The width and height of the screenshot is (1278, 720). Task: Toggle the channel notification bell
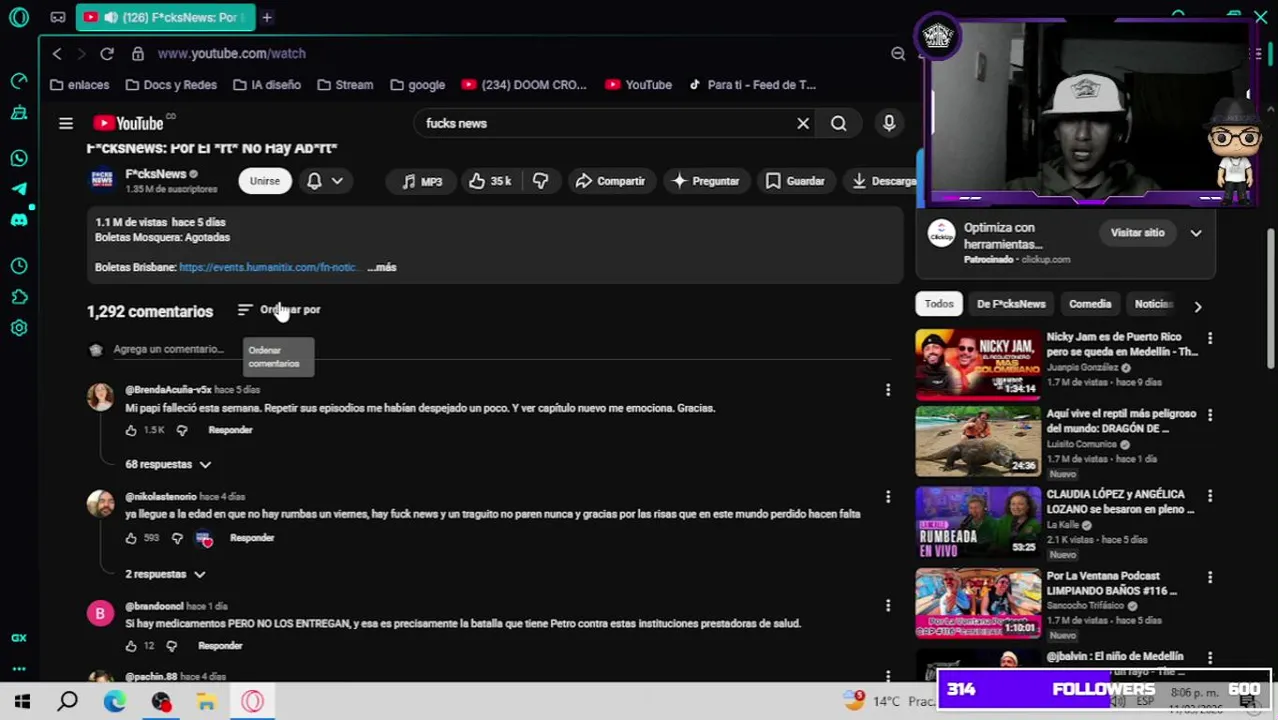(314, 181)
